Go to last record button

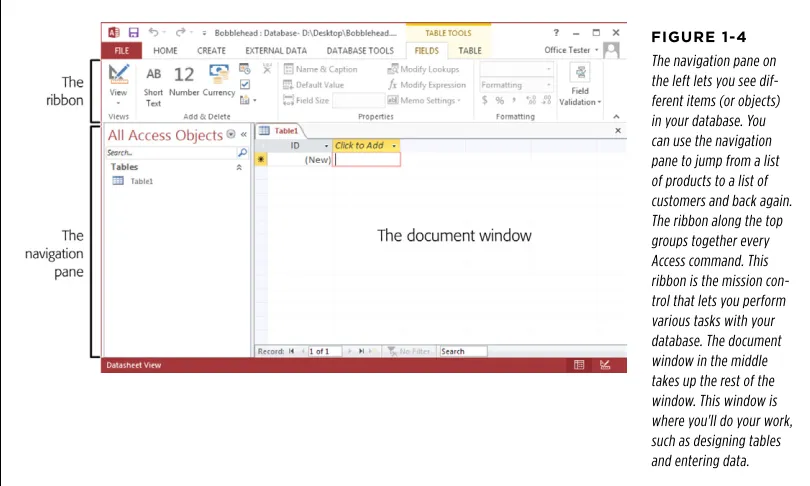coord(361,351)
